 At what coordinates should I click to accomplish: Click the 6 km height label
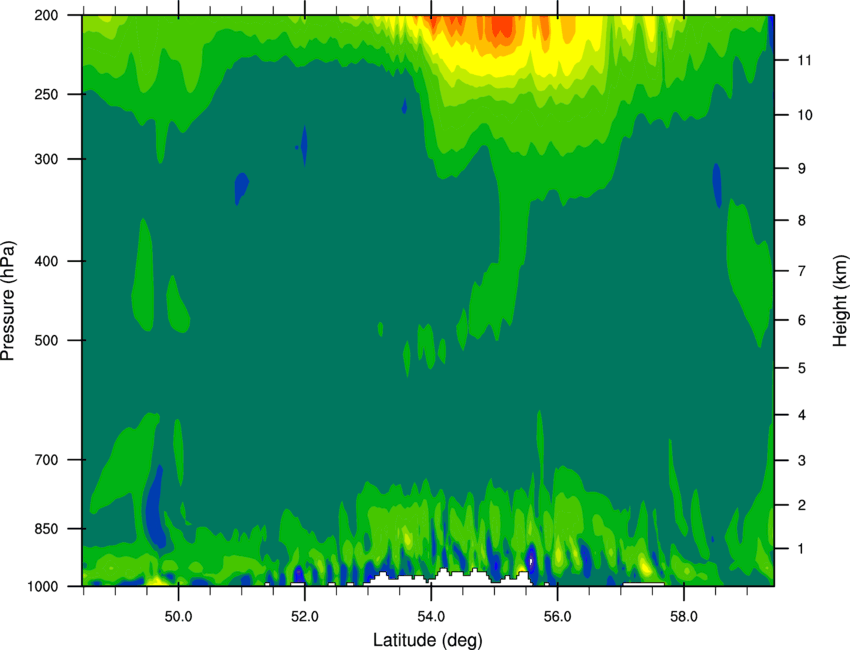(x=802, y=320)
